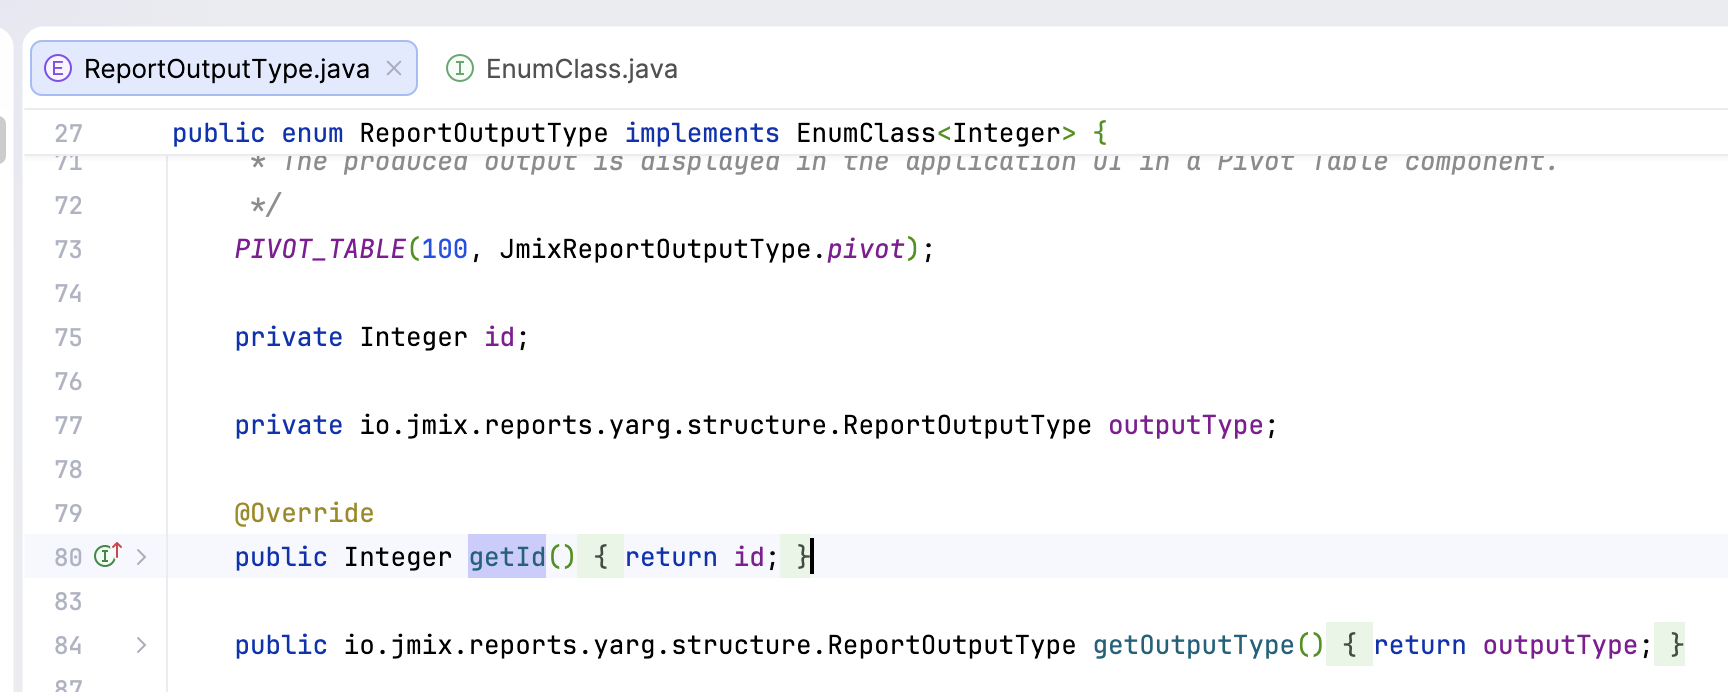
Task: Click EnumClass in the sticky header line
Action: click(865, 133)
